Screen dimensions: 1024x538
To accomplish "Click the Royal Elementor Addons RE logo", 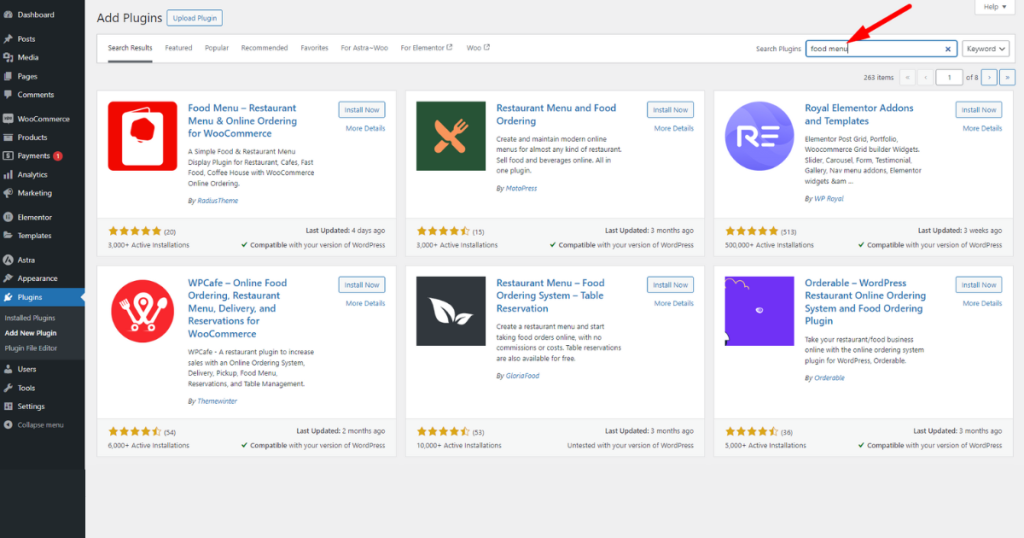I will pyautogui.click(x=759, y=136).
